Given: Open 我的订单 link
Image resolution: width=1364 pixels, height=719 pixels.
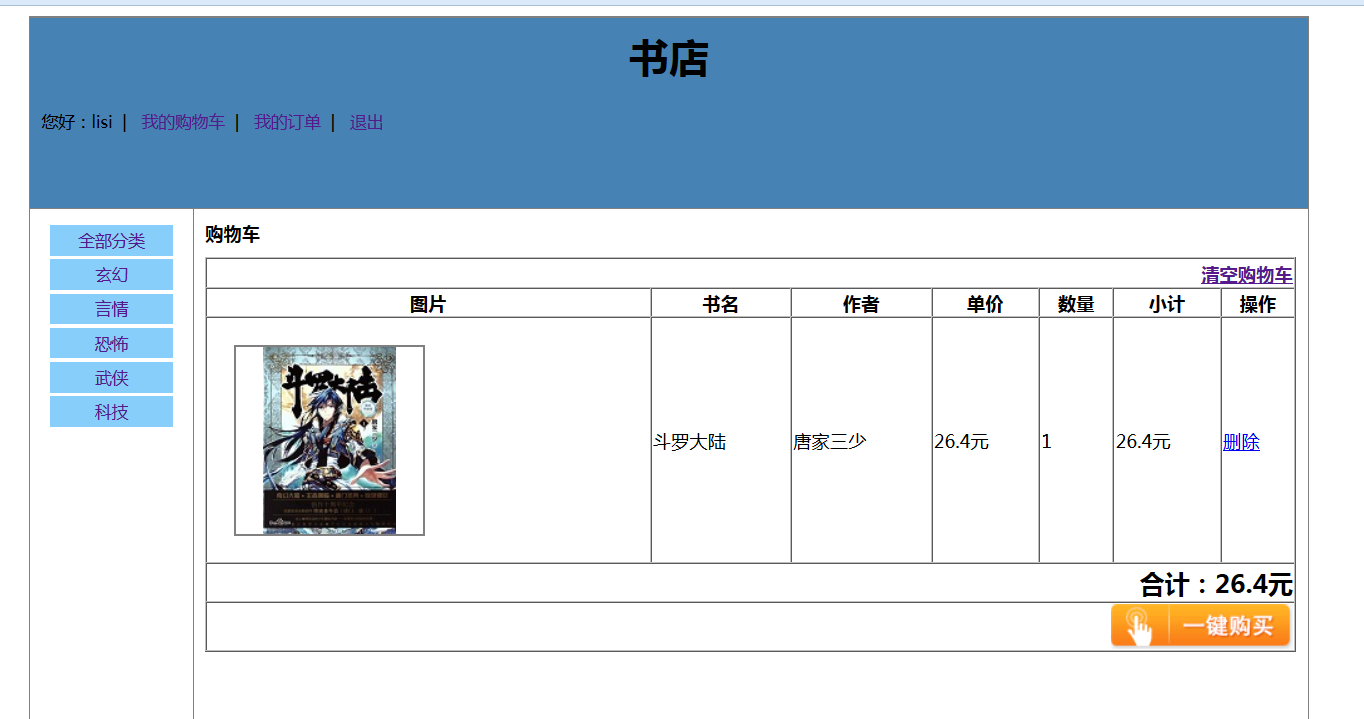Looking at the screenshot, I should click(287, 122).
